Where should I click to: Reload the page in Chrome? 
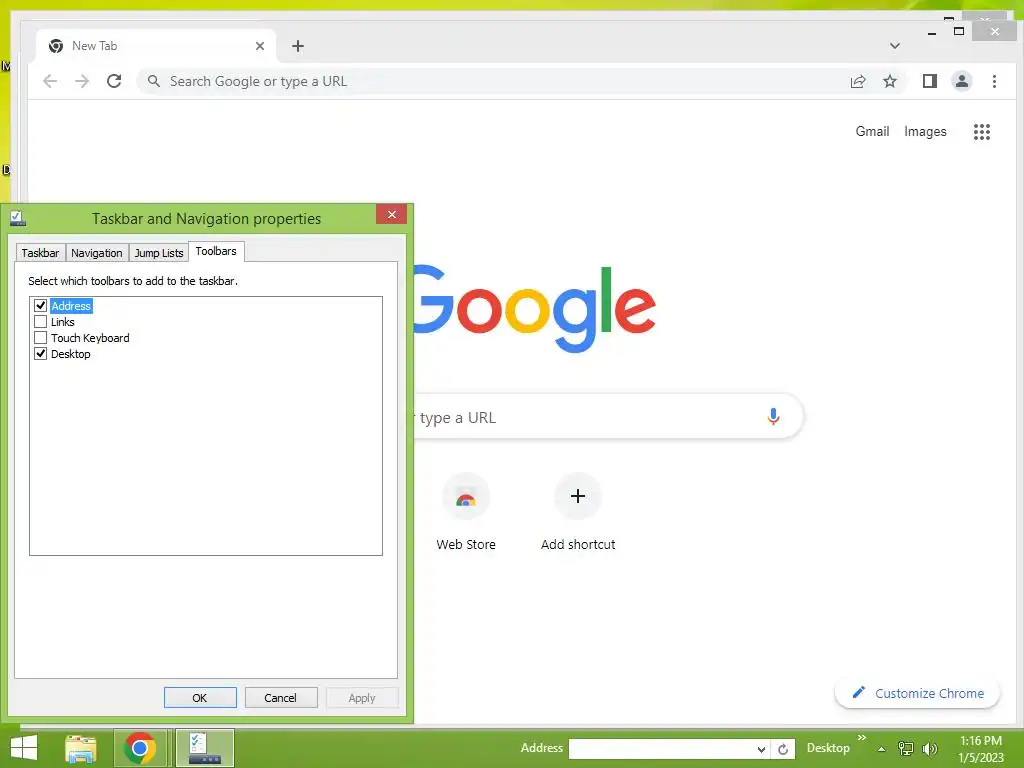(x=114, y=81)
